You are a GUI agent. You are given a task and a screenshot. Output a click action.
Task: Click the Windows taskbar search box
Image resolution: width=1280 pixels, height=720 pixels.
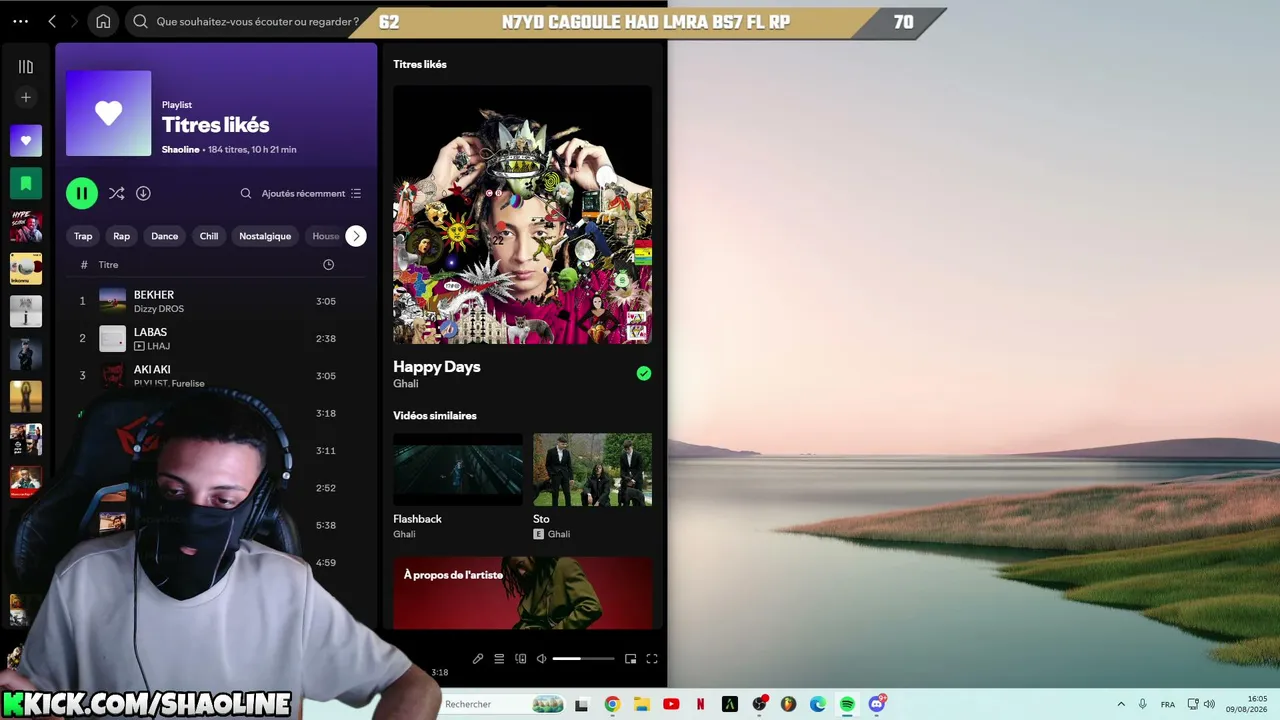point(504,704)
